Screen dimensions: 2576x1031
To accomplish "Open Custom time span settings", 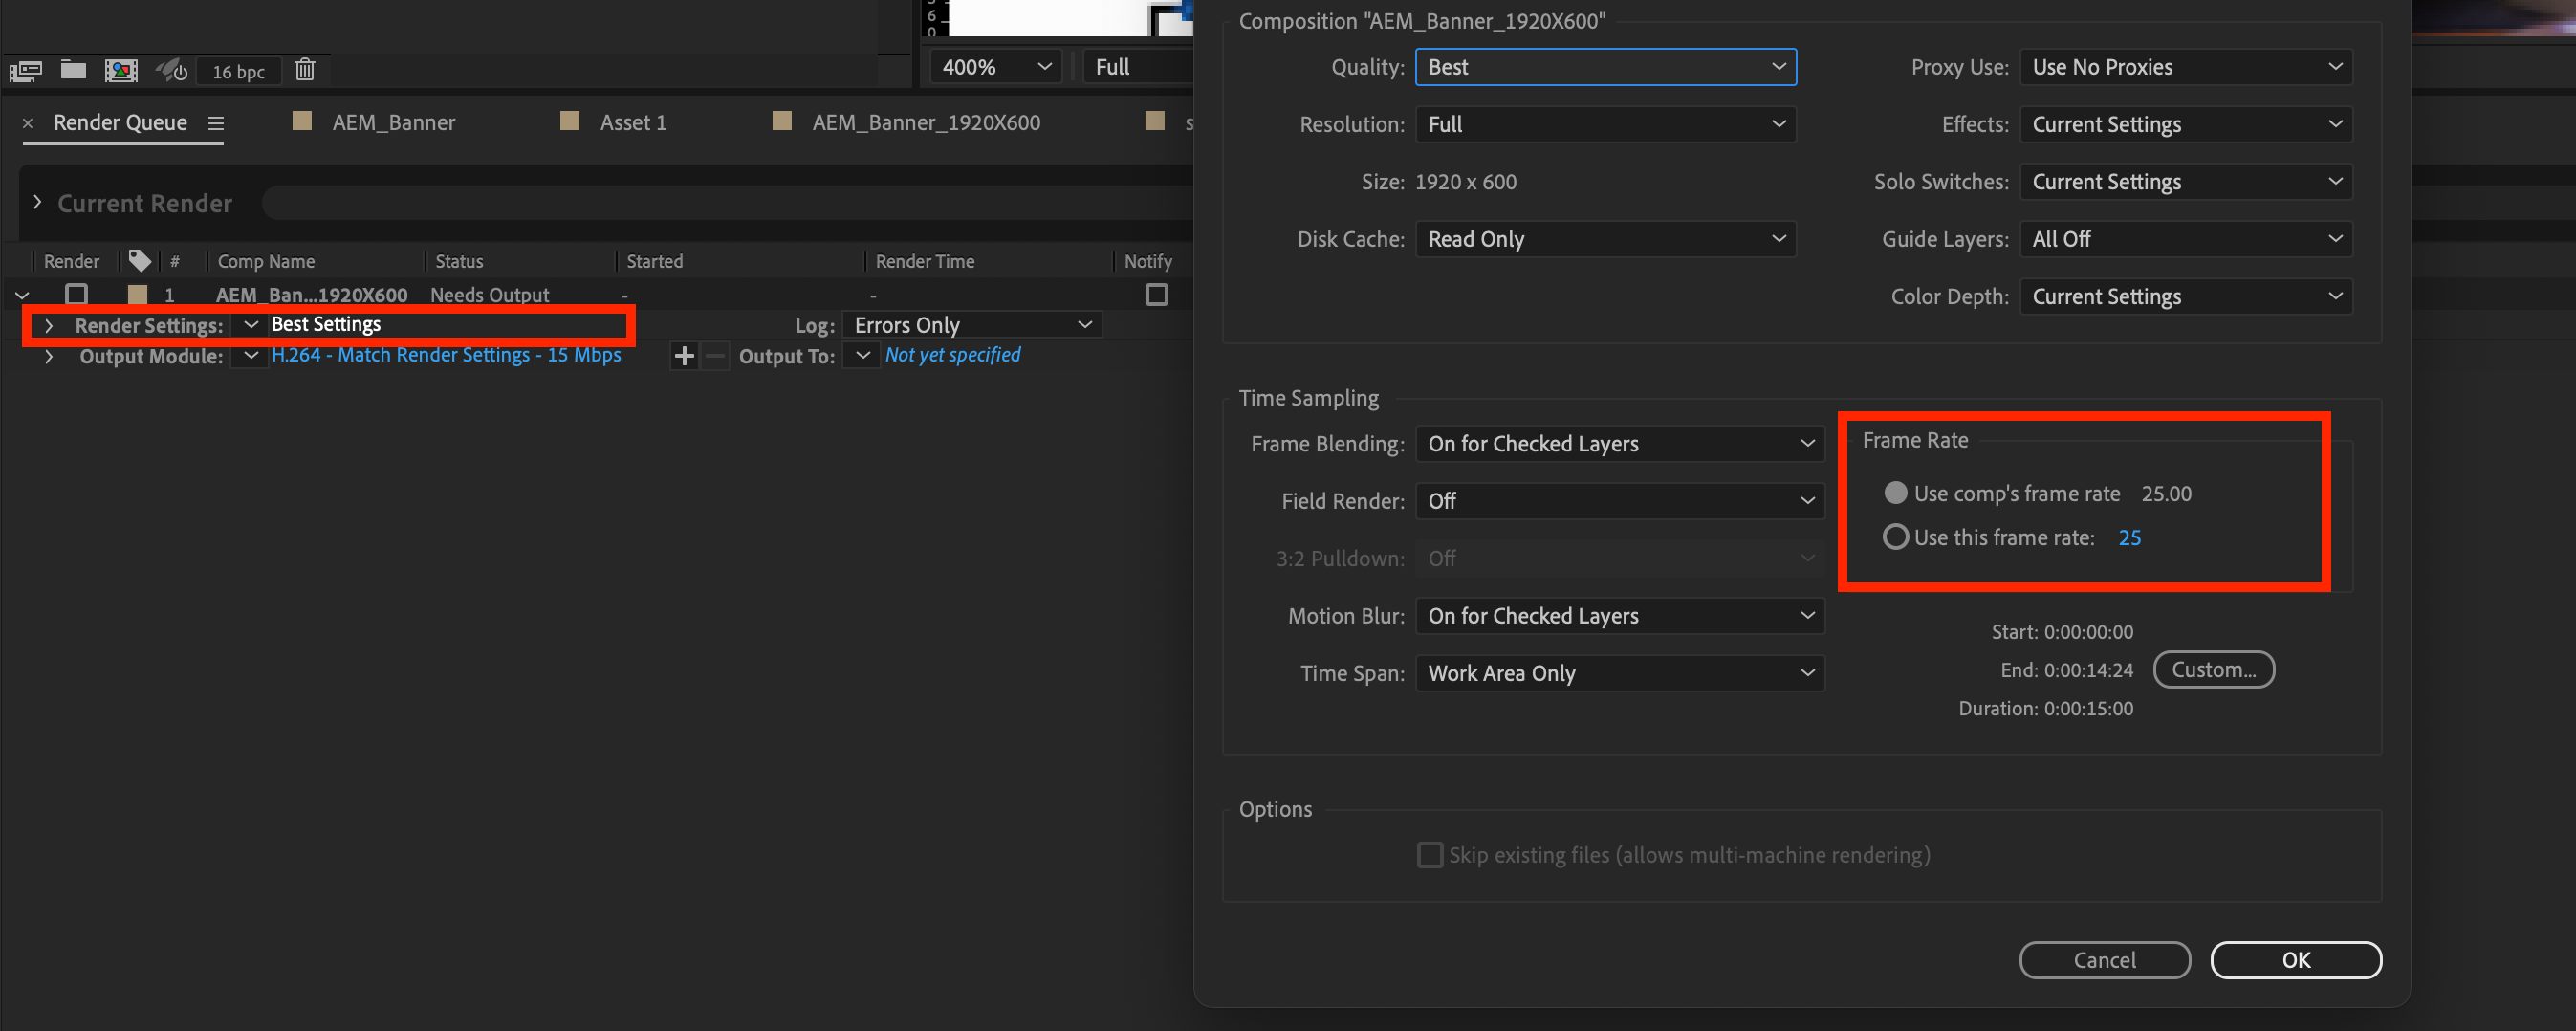I will click(2213, 669).
